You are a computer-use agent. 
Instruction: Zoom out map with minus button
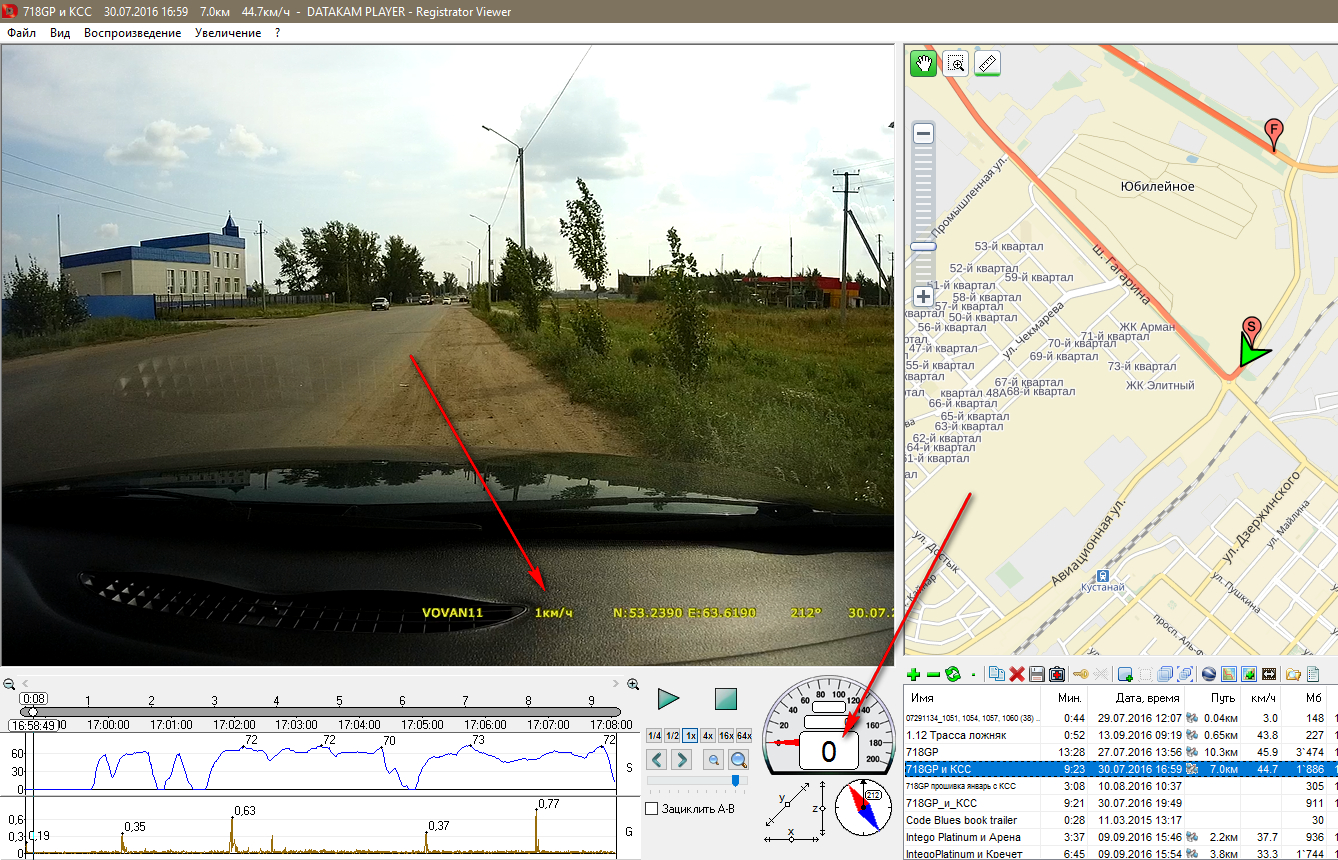(924, 134)
